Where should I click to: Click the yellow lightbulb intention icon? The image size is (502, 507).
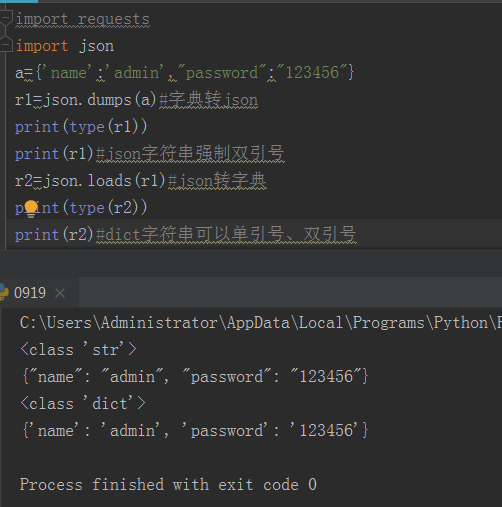[31, 209]
